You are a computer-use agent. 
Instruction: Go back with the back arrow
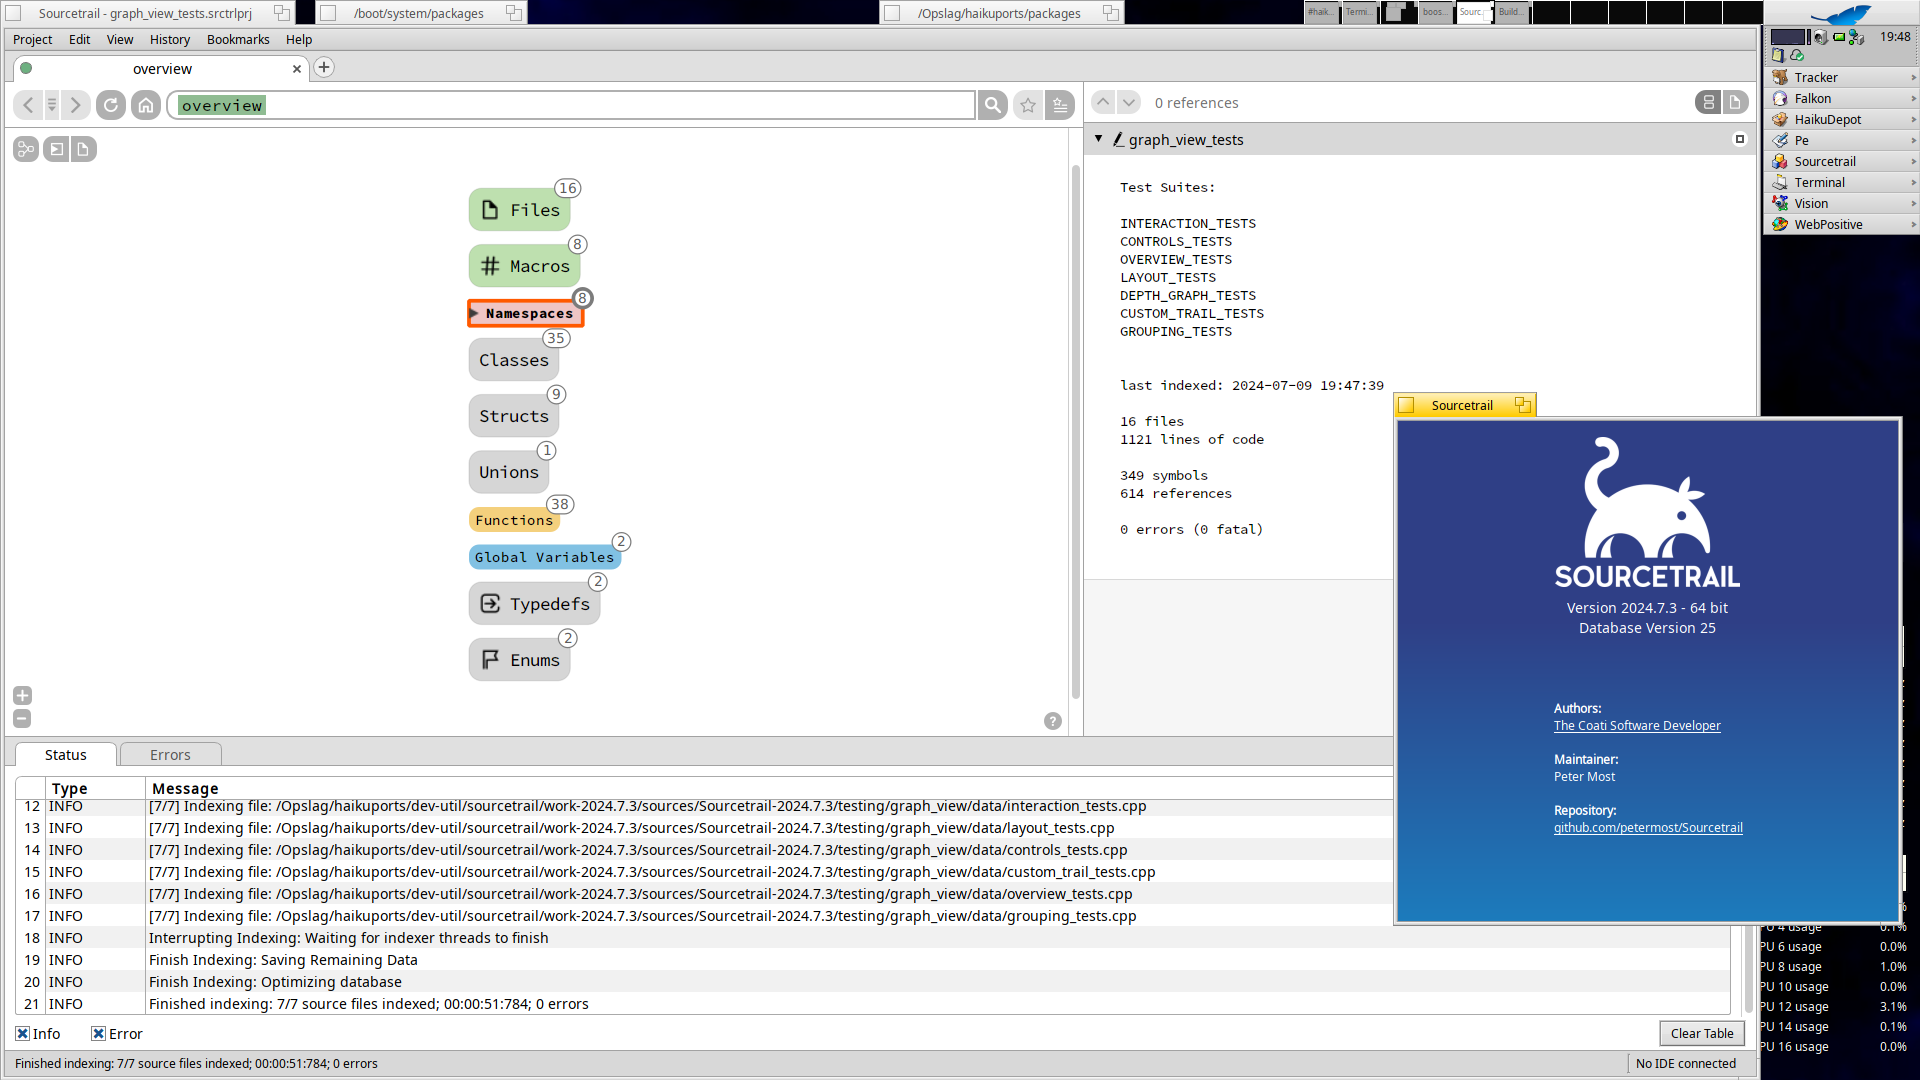click(29, 105)
